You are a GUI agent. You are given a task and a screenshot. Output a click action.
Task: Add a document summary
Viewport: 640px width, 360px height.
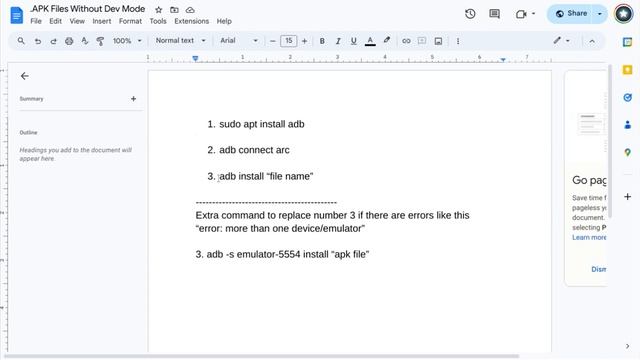point(133,99)
